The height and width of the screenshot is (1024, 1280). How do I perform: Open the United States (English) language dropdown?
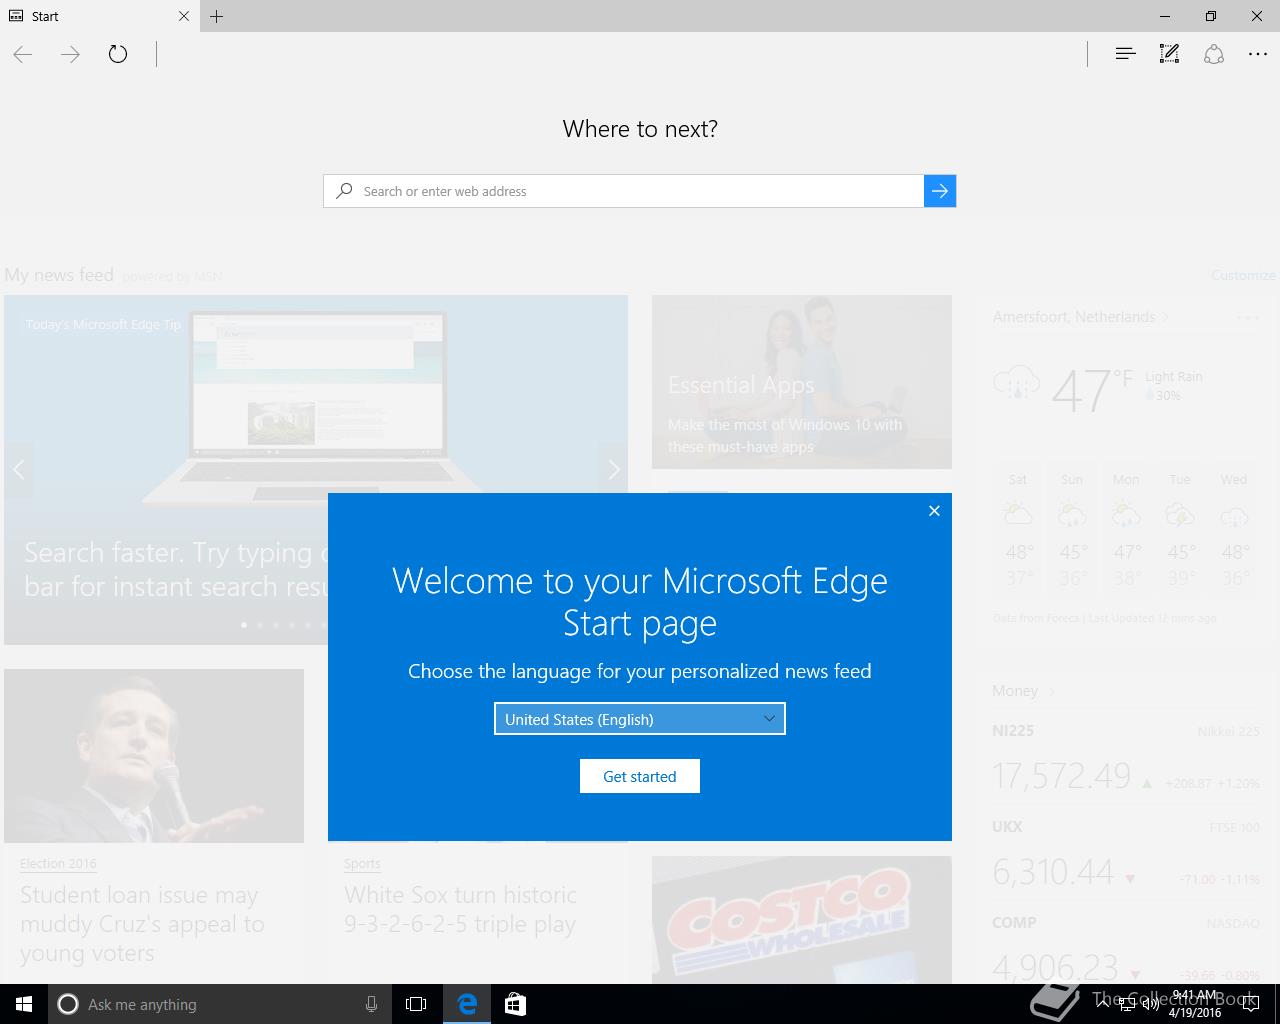point(640,719)
